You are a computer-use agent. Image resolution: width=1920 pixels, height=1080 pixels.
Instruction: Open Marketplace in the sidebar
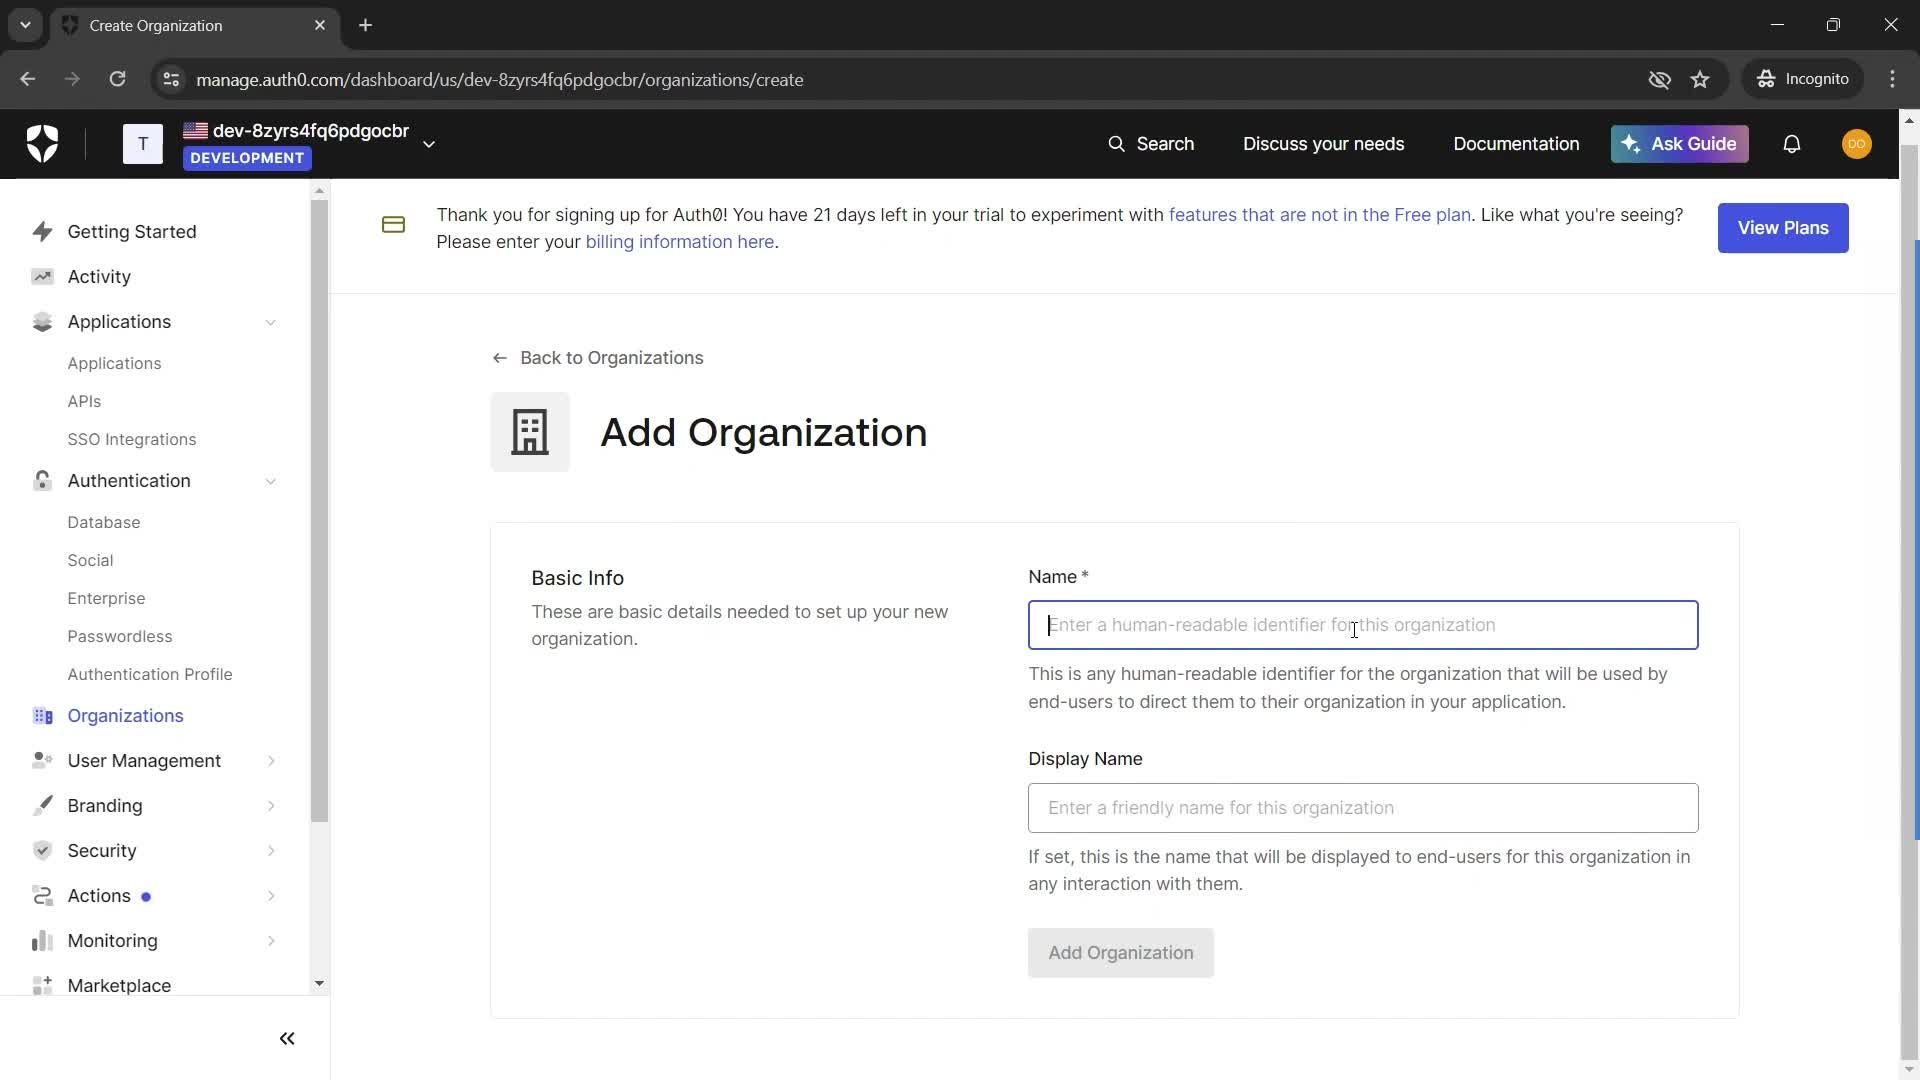pyautogui.click(x=119, y=986)
